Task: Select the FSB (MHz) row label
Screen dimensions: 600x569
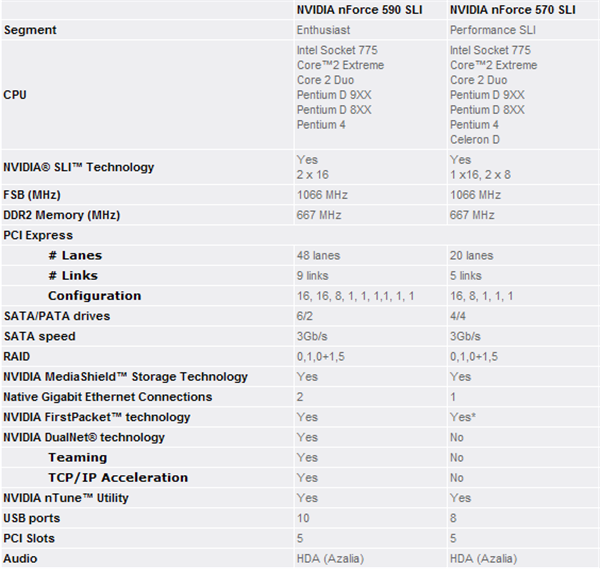Action: (x=32, y=195)
